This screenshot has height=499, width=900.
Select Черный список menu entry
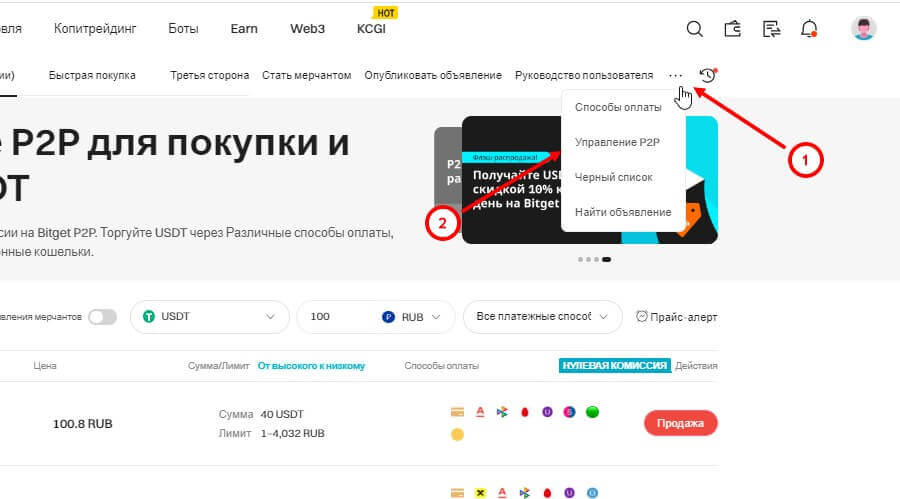pos(614,177)
